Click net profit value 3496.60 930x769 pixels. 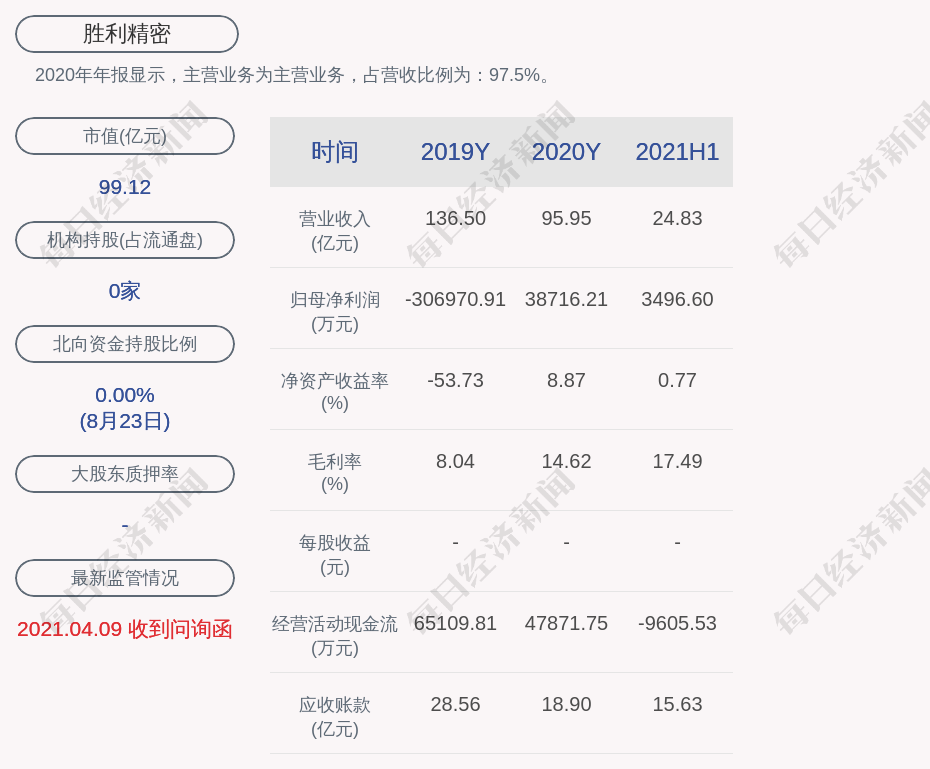click(x=677, y=299)
